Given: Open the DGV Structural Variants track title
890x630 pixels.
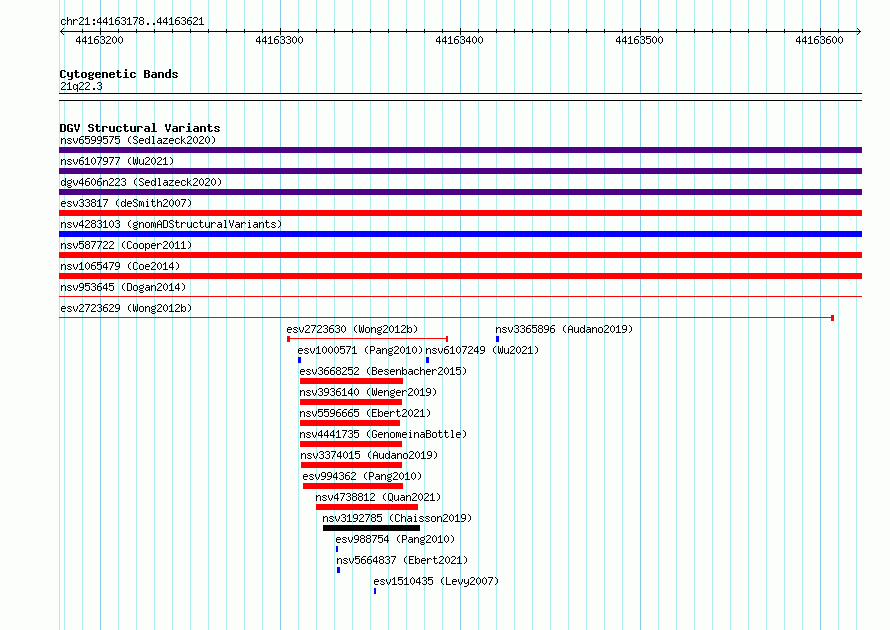Looking at the screenshot, I should [x=140, y=128].
